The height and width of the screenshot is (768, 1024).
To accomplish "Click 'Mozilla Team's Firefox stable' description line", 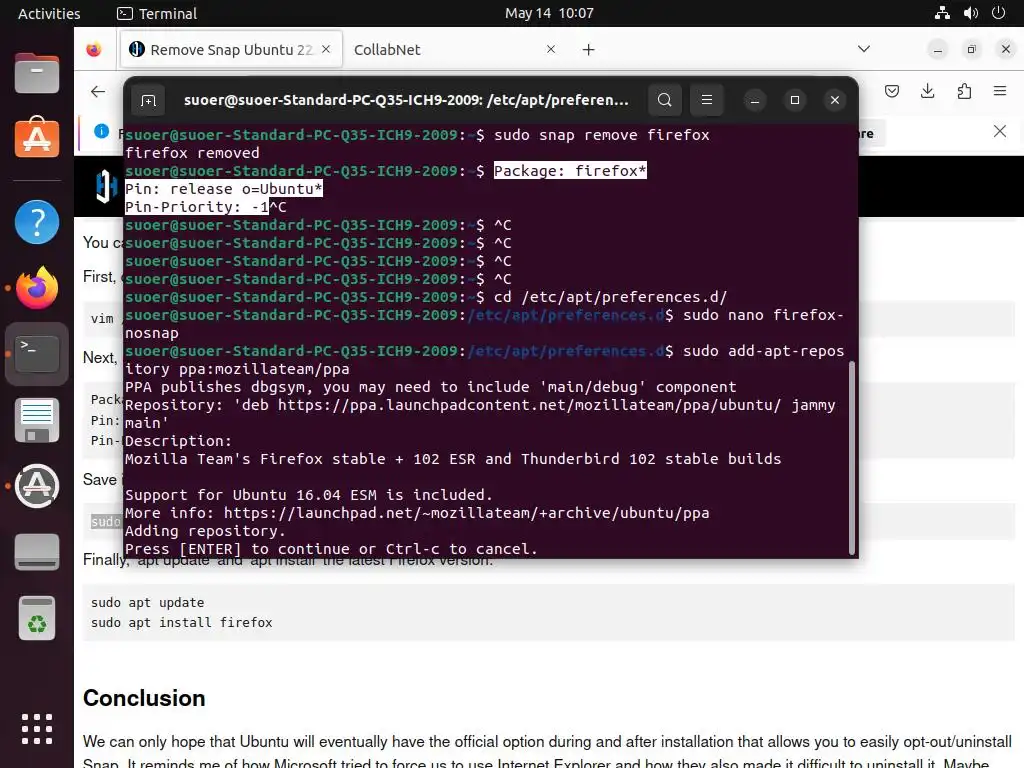I will [x=453, y=459].
